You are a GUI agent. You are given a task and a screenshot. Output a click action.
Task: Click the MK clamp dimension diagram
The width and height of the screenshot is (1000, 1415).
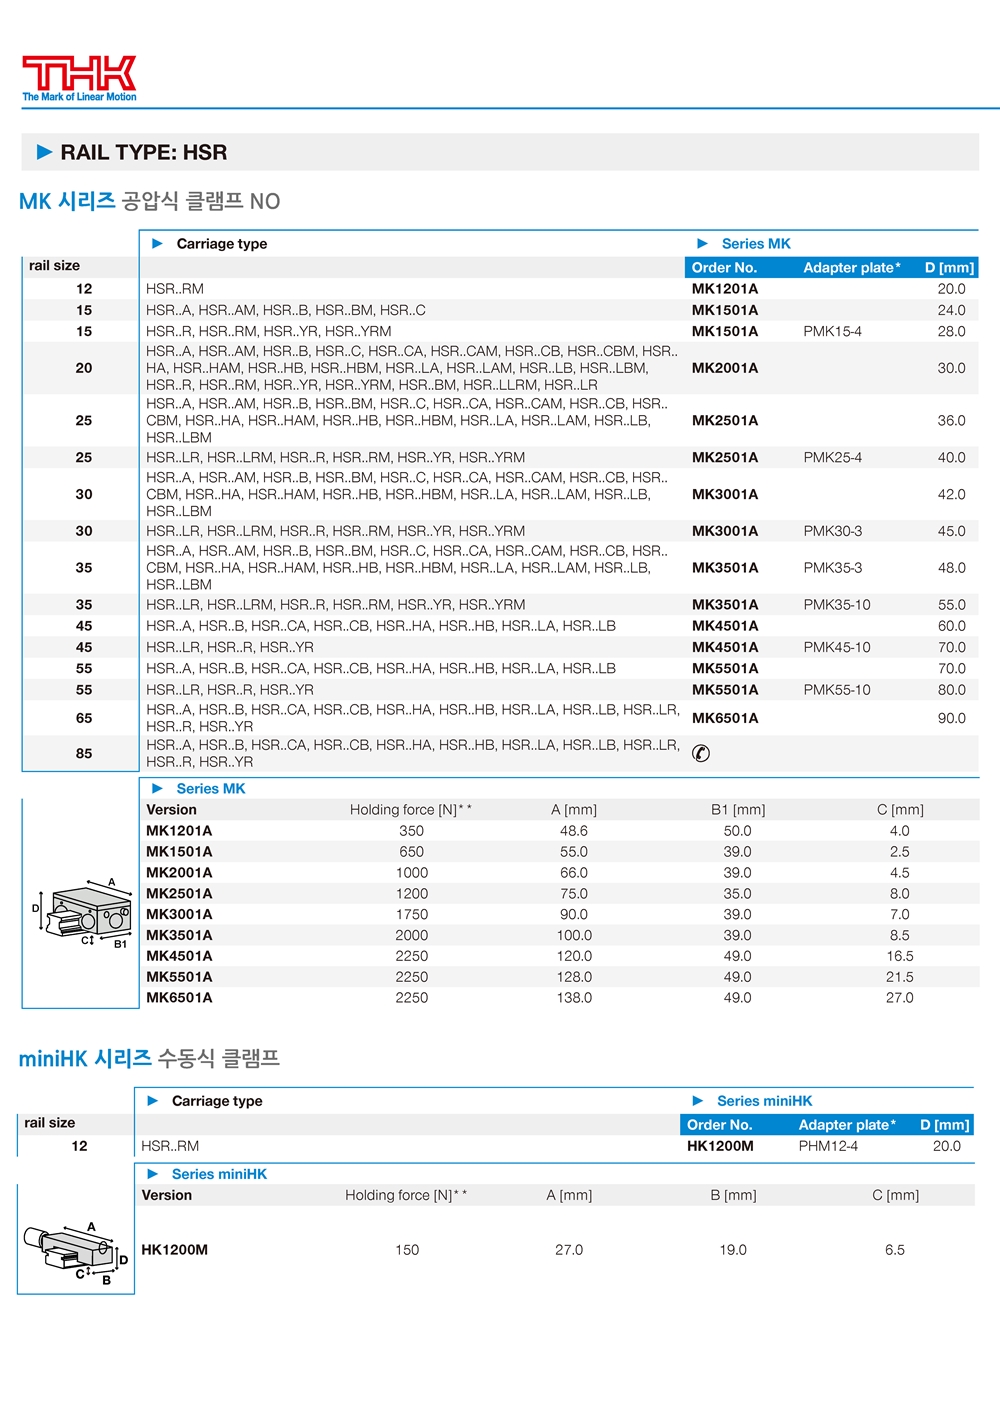coord(82,914)
